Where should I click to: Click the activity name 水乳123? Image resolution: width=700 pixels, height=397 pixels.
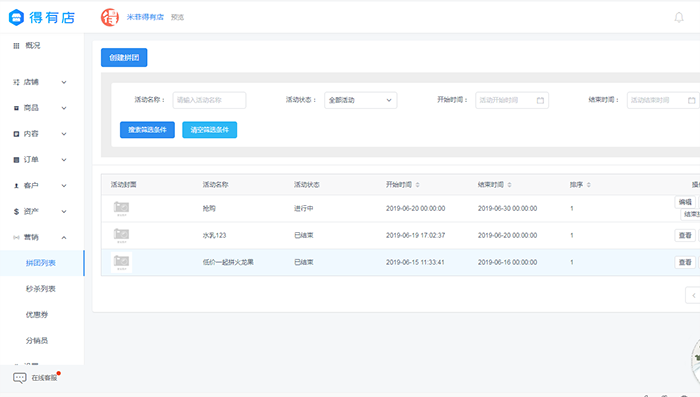click(214, 235)
